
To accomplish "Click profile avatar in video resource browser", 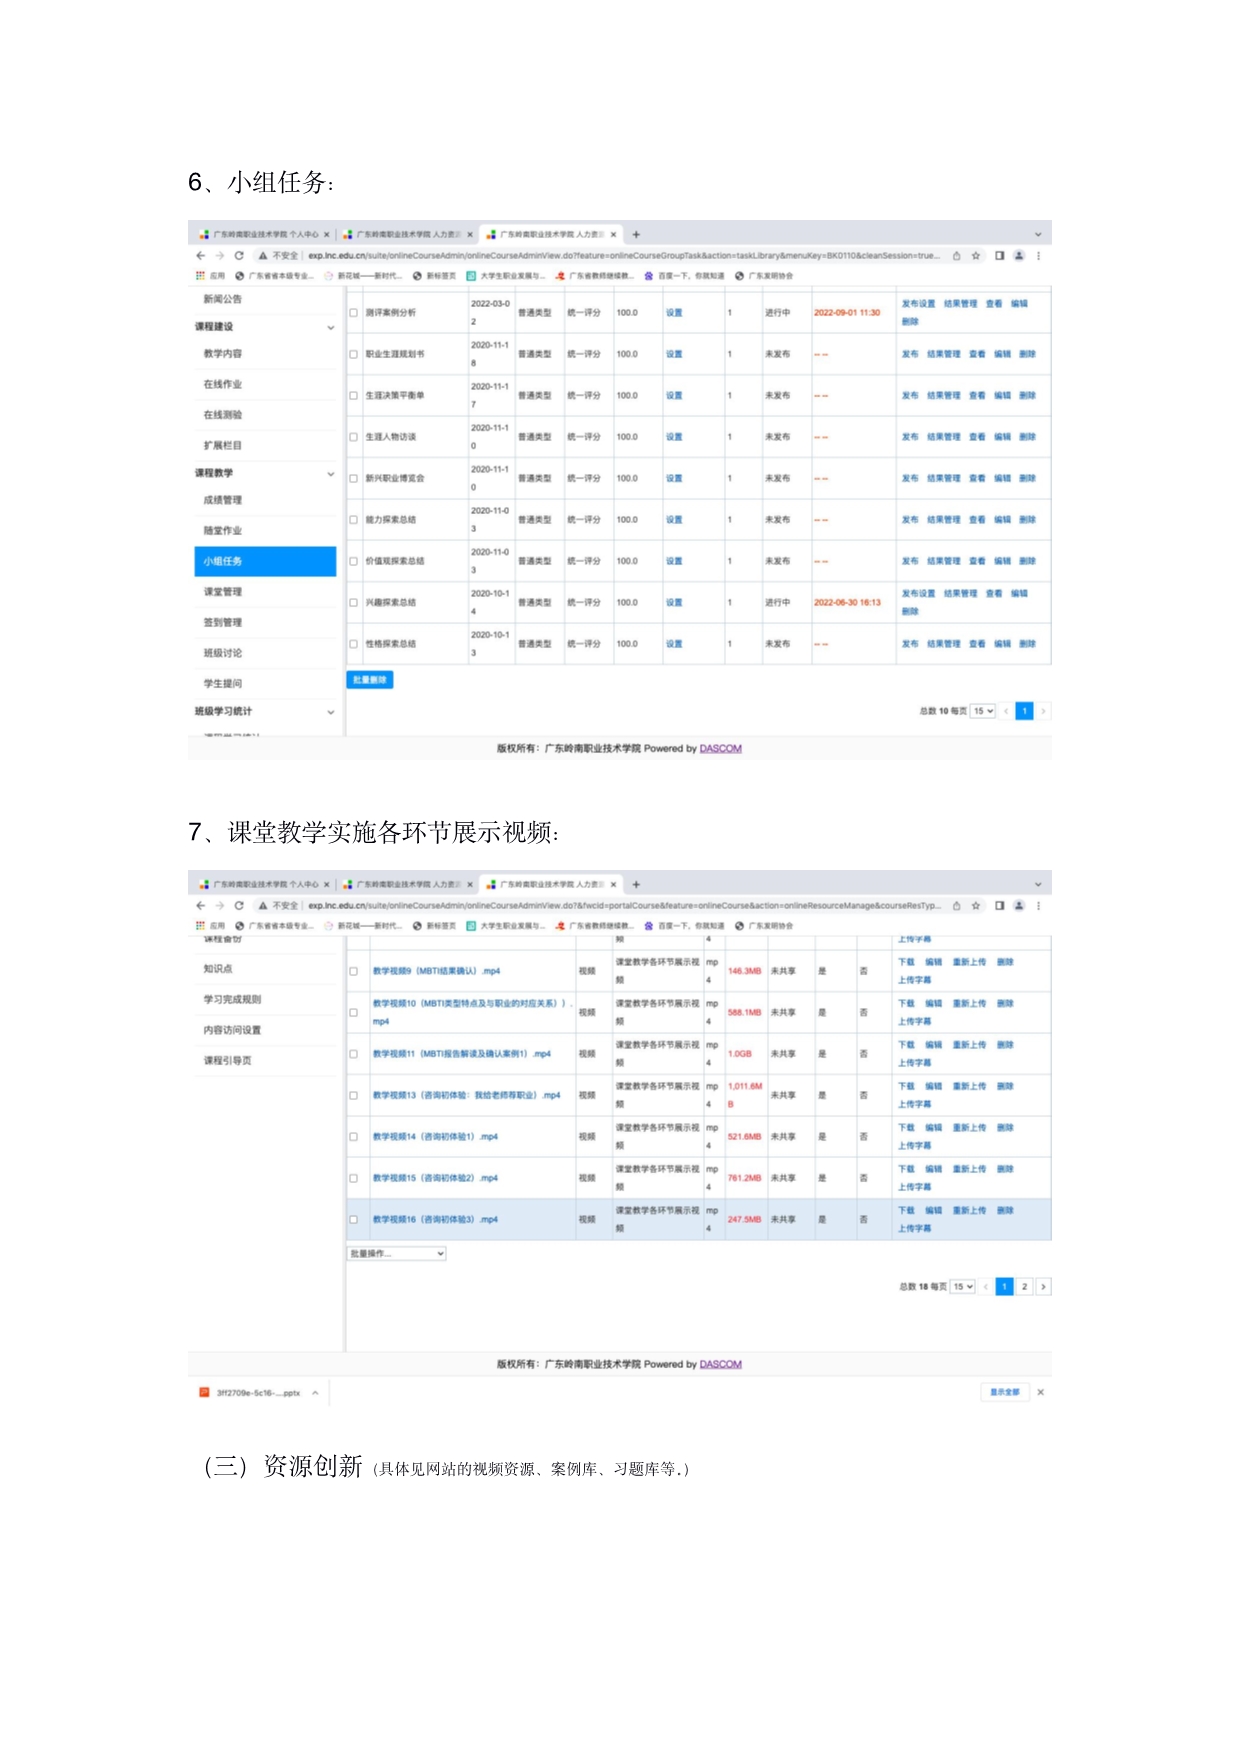I will 1019,906.
